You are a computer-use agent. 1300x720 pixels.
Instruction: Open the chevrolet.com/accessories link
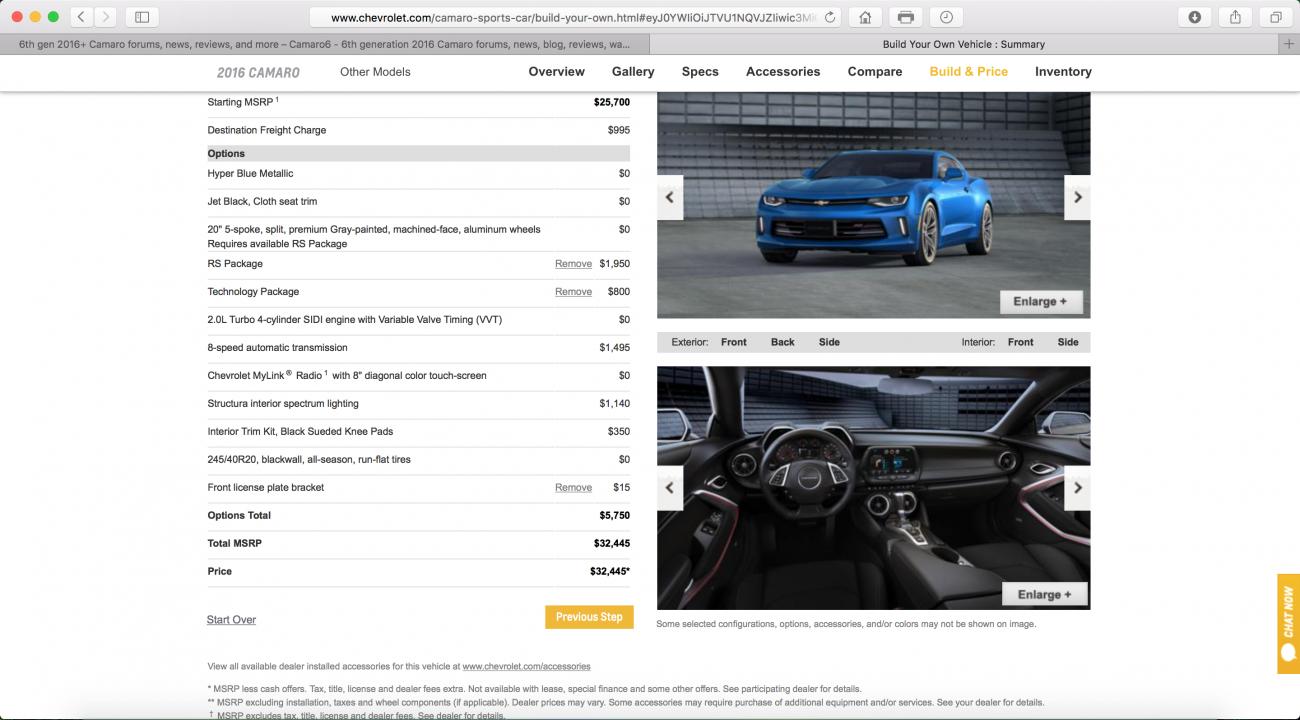526,666
